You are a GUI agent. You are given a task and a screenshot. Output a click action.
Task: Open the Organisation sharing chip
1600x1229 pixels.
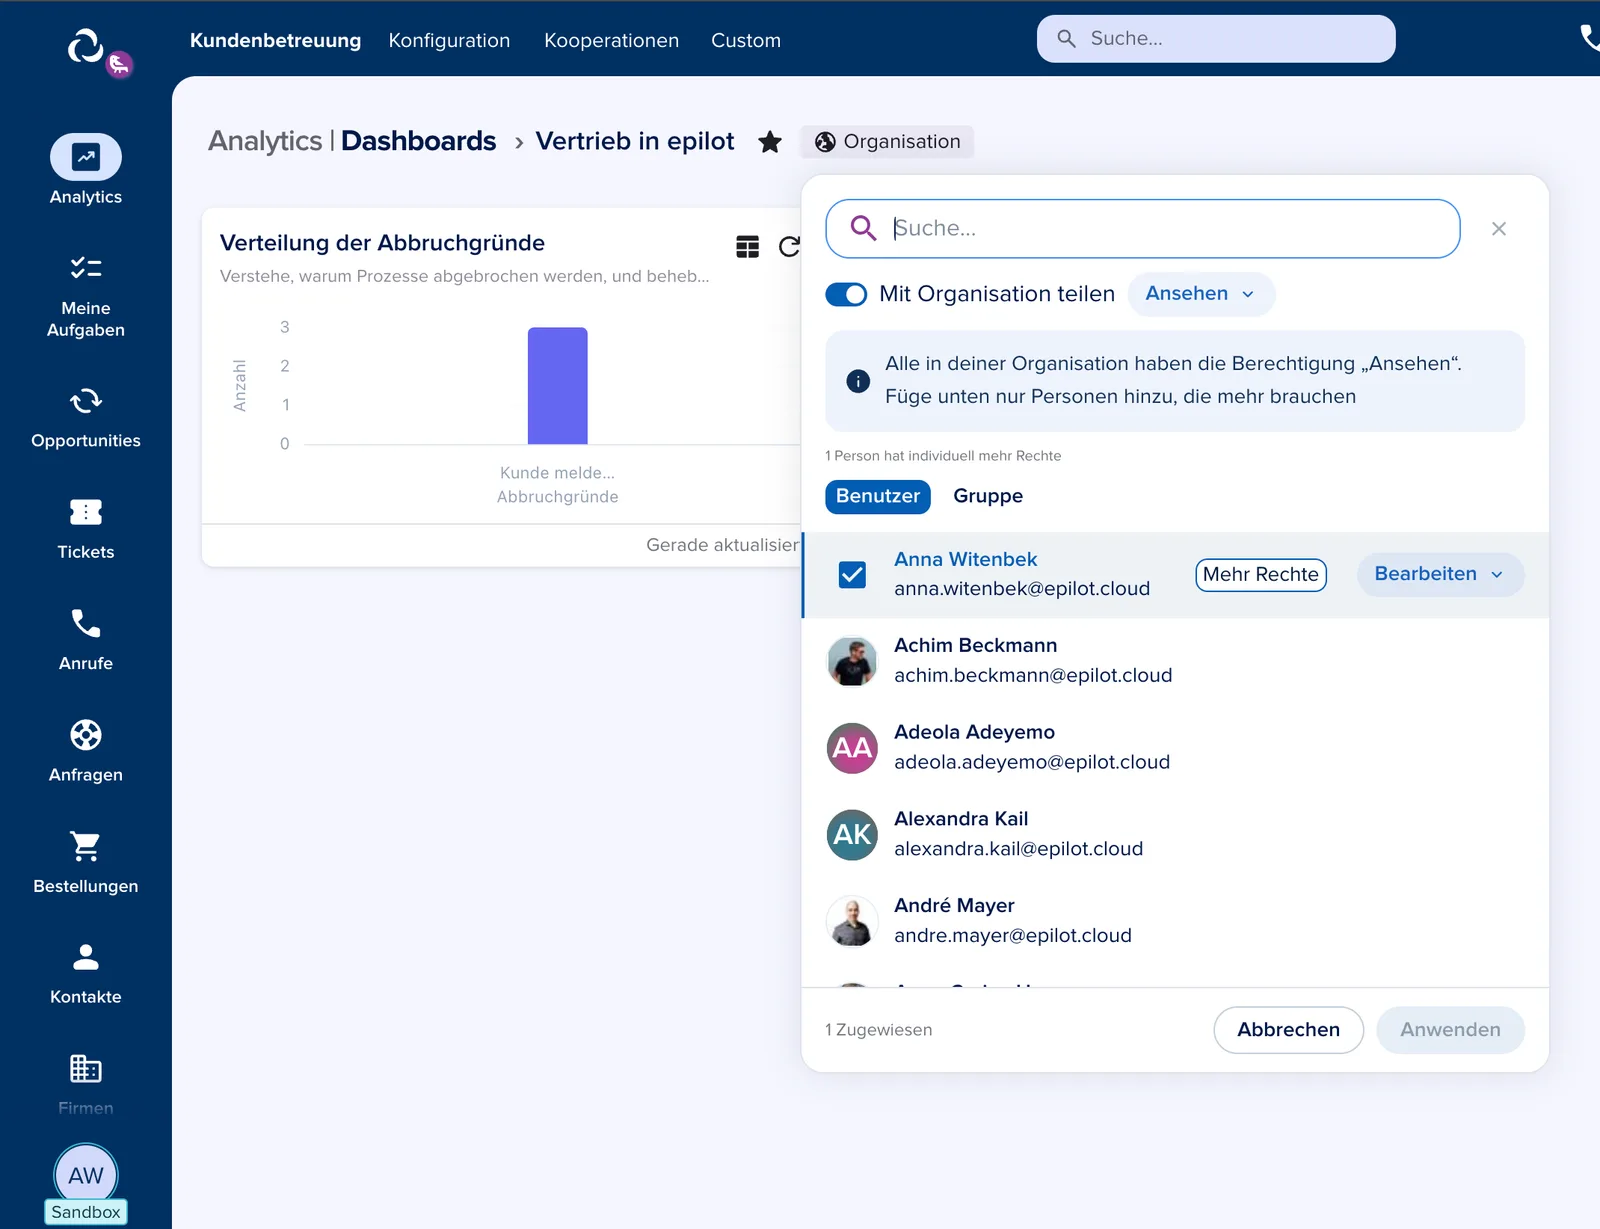(887, 142)
